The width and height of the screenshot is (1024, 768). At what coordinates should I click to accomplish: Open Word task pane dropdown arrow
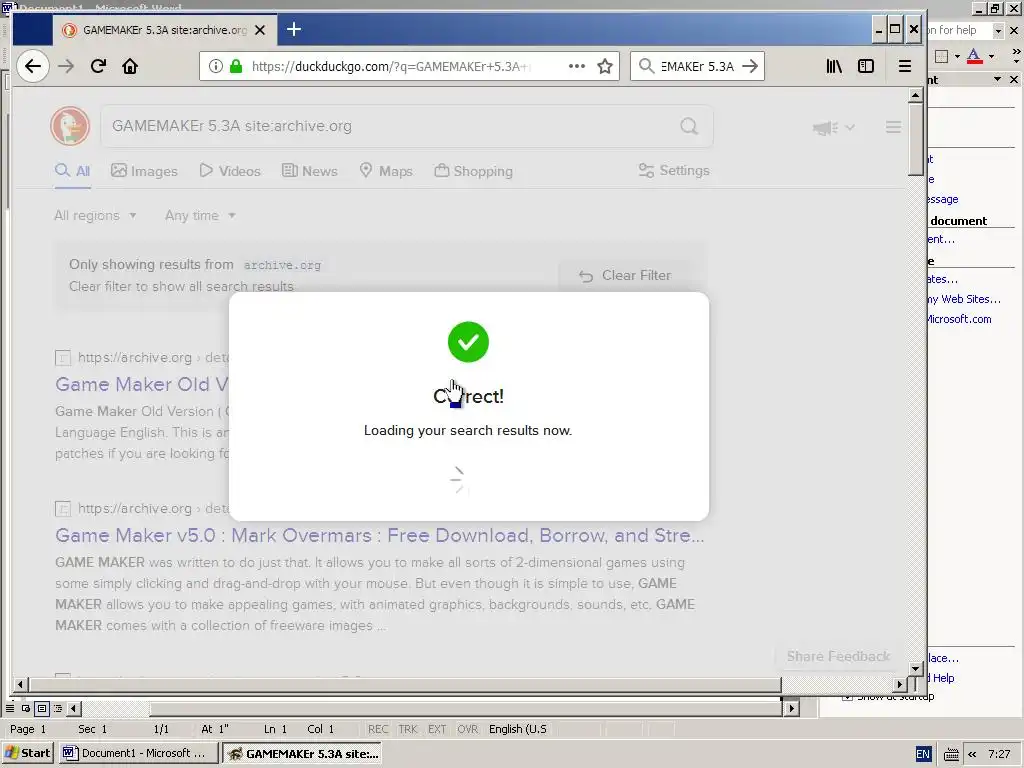coord(997,79)
